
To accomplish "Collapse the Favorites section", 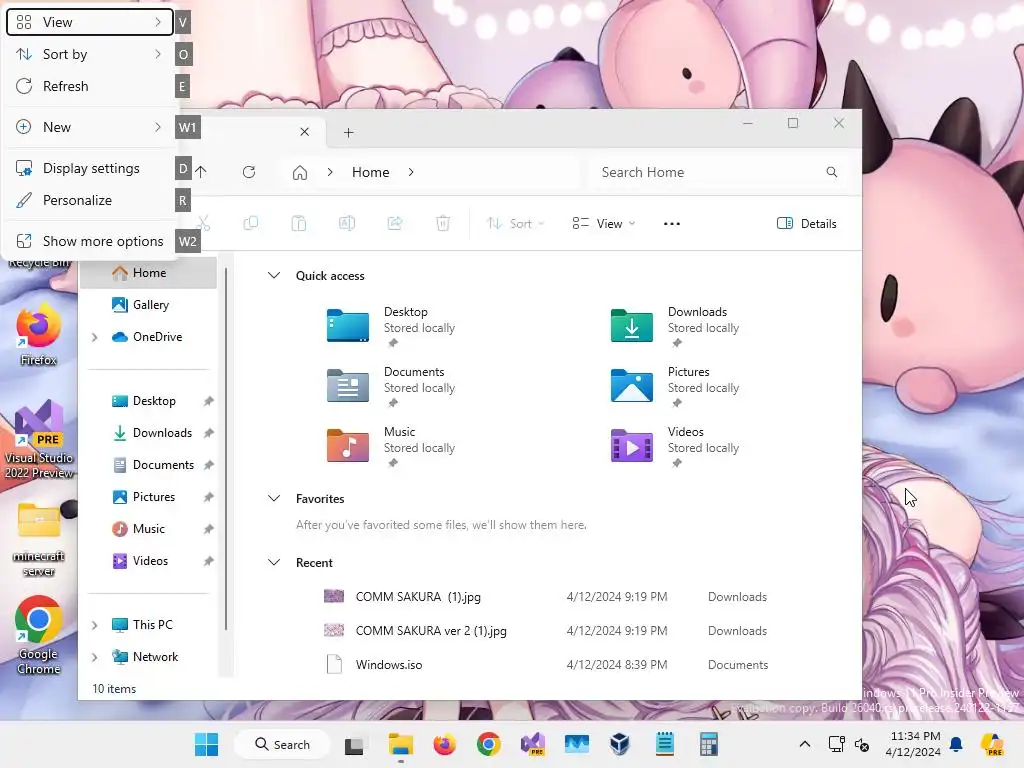I will (x=274, y=498).
